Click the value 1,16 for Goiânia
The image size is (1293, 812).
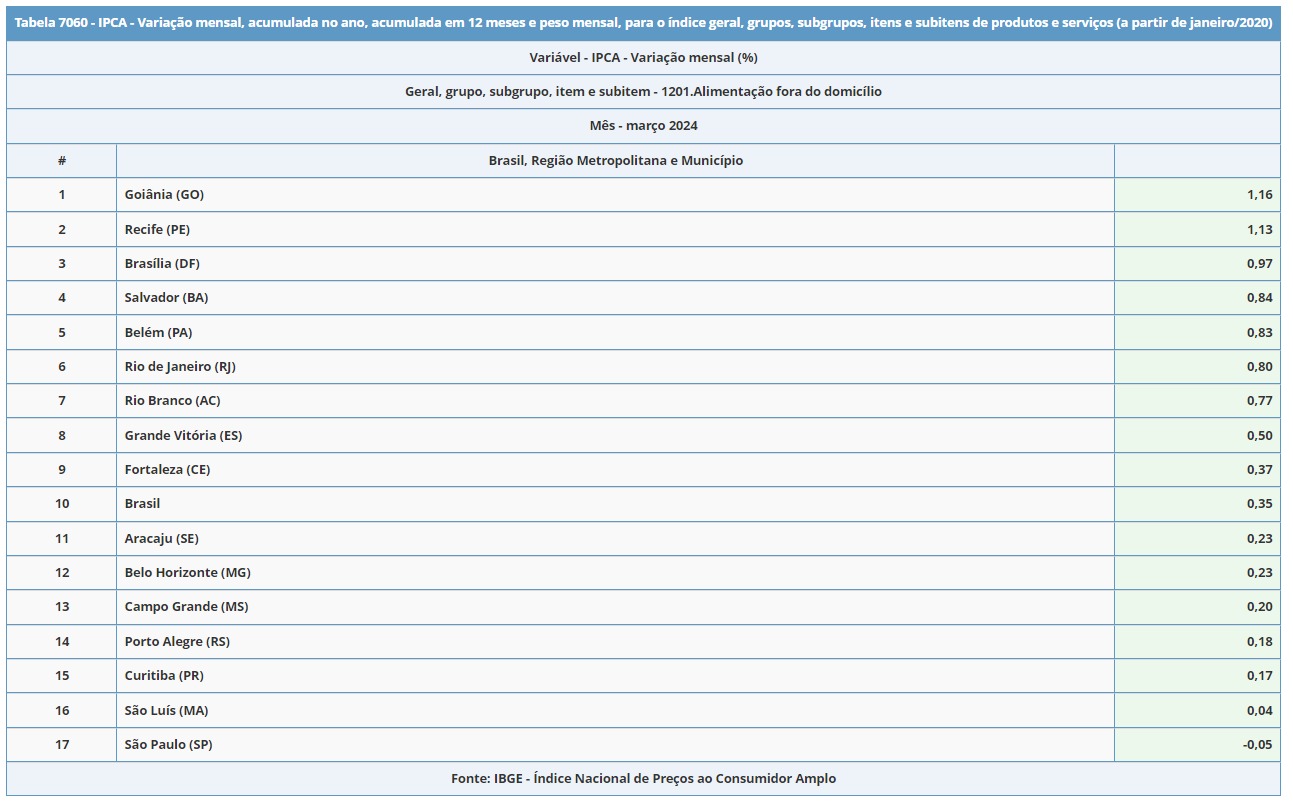[1259, 194]
